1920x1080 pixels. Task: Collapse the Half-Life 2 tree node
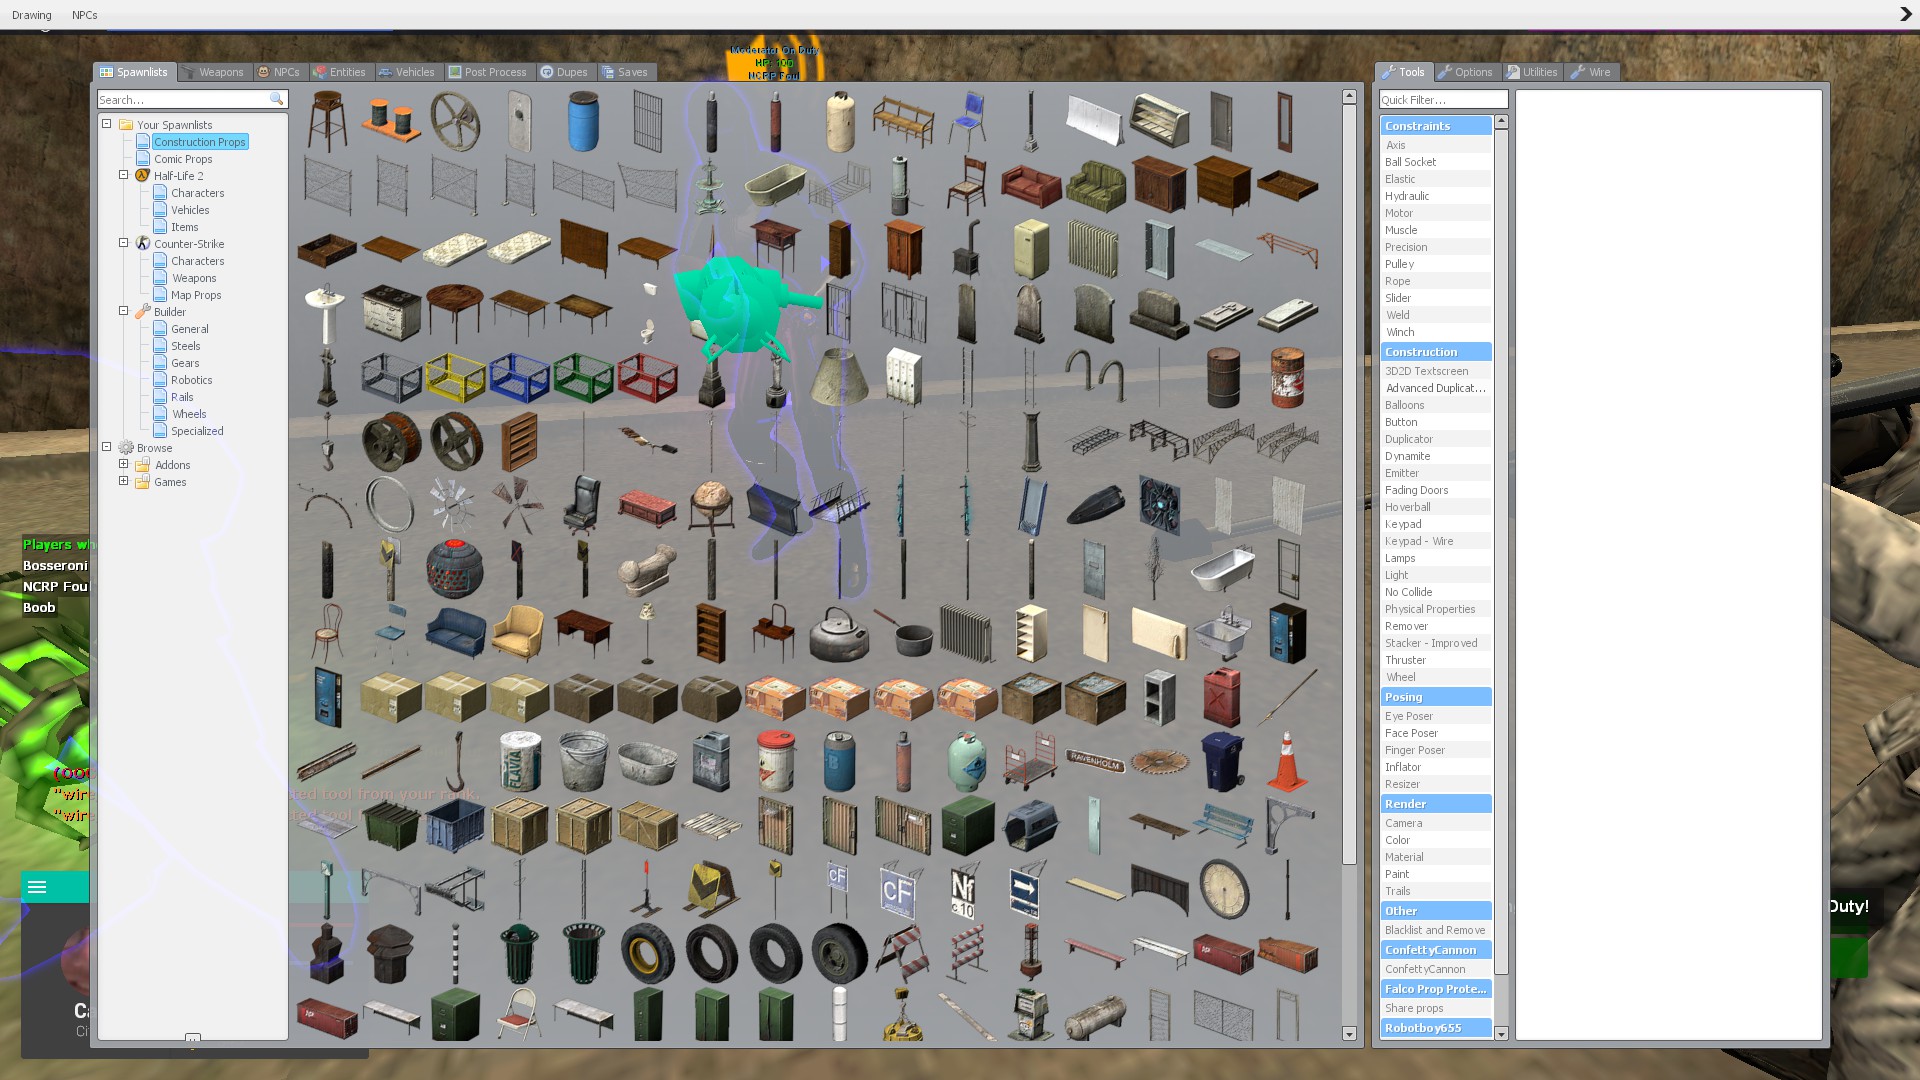click(124, 175)
